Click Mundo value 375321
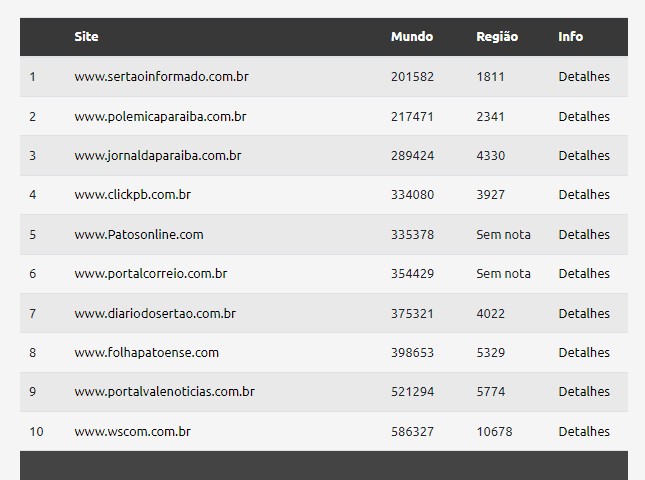Viewport: 645px width, 480px height. pos(412,313)
